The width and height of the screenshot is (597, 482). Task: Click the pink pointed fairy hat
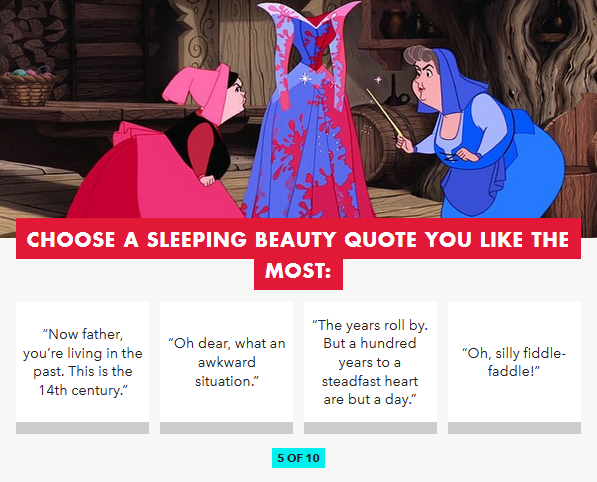point(198,89)
